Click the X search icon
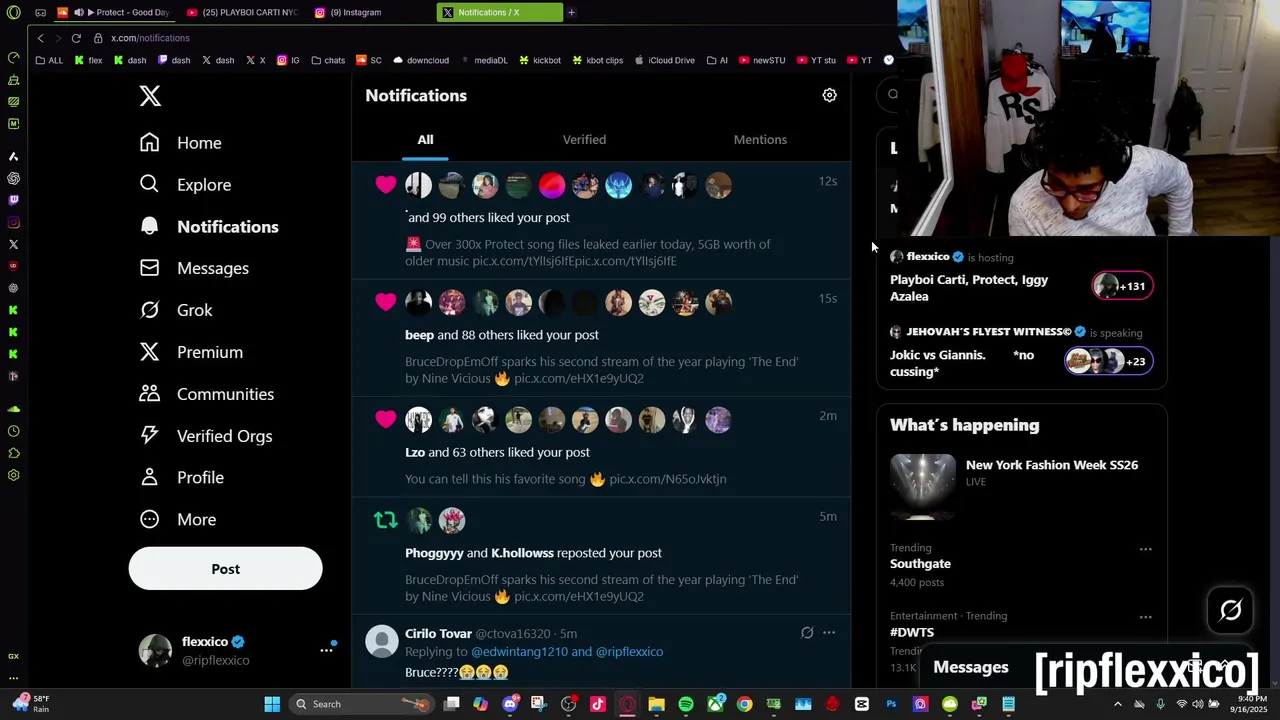This screenshot has width=1280, height=720. coord(893,94)
